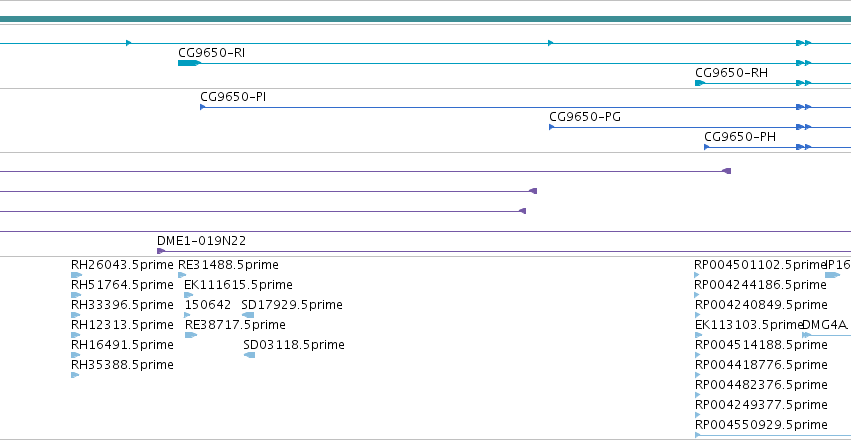
Task: Select the arrow glyph under RH35388.5prime
Action: [x=75, y=375]
